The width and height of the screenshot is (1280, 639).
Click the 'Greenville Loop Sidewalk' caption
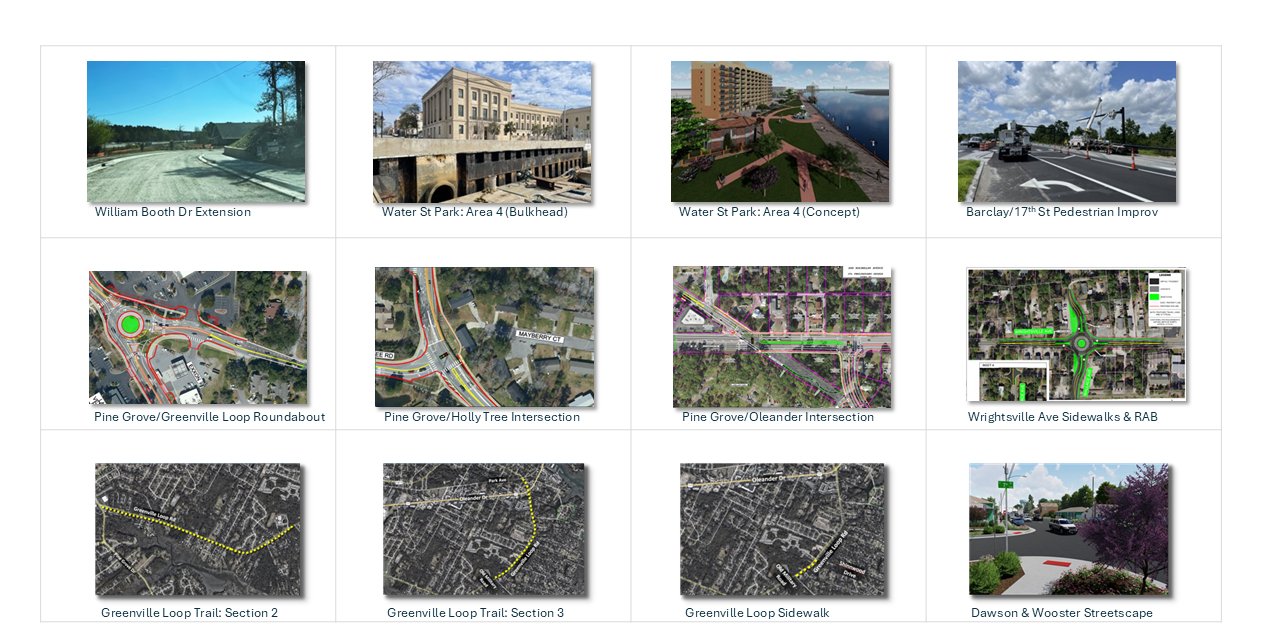(x=757, y=613)
